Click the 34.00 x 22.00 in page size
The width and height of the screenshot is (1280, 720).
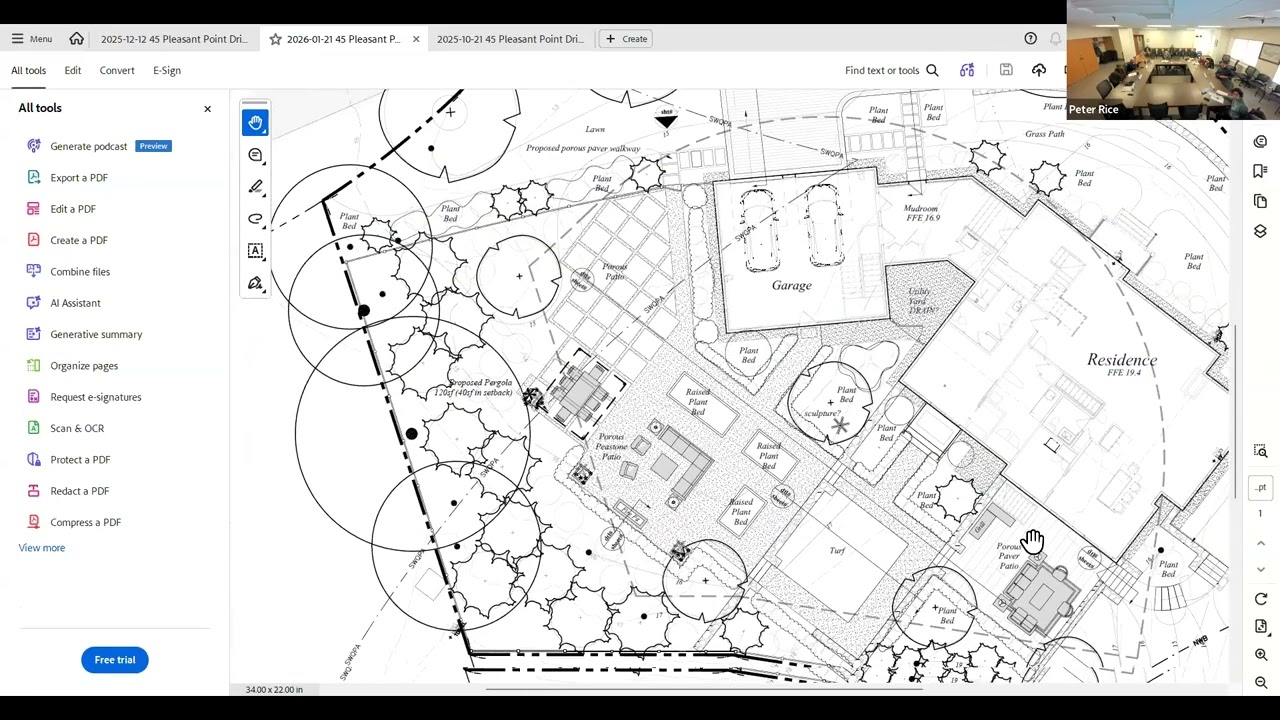click(x=274, y=689)
